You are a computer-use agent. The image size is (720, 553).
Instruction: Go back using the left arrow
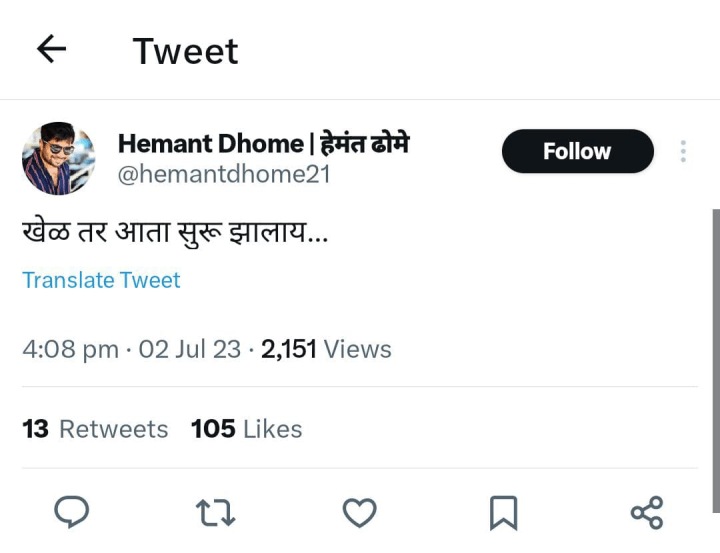point(51,49)
